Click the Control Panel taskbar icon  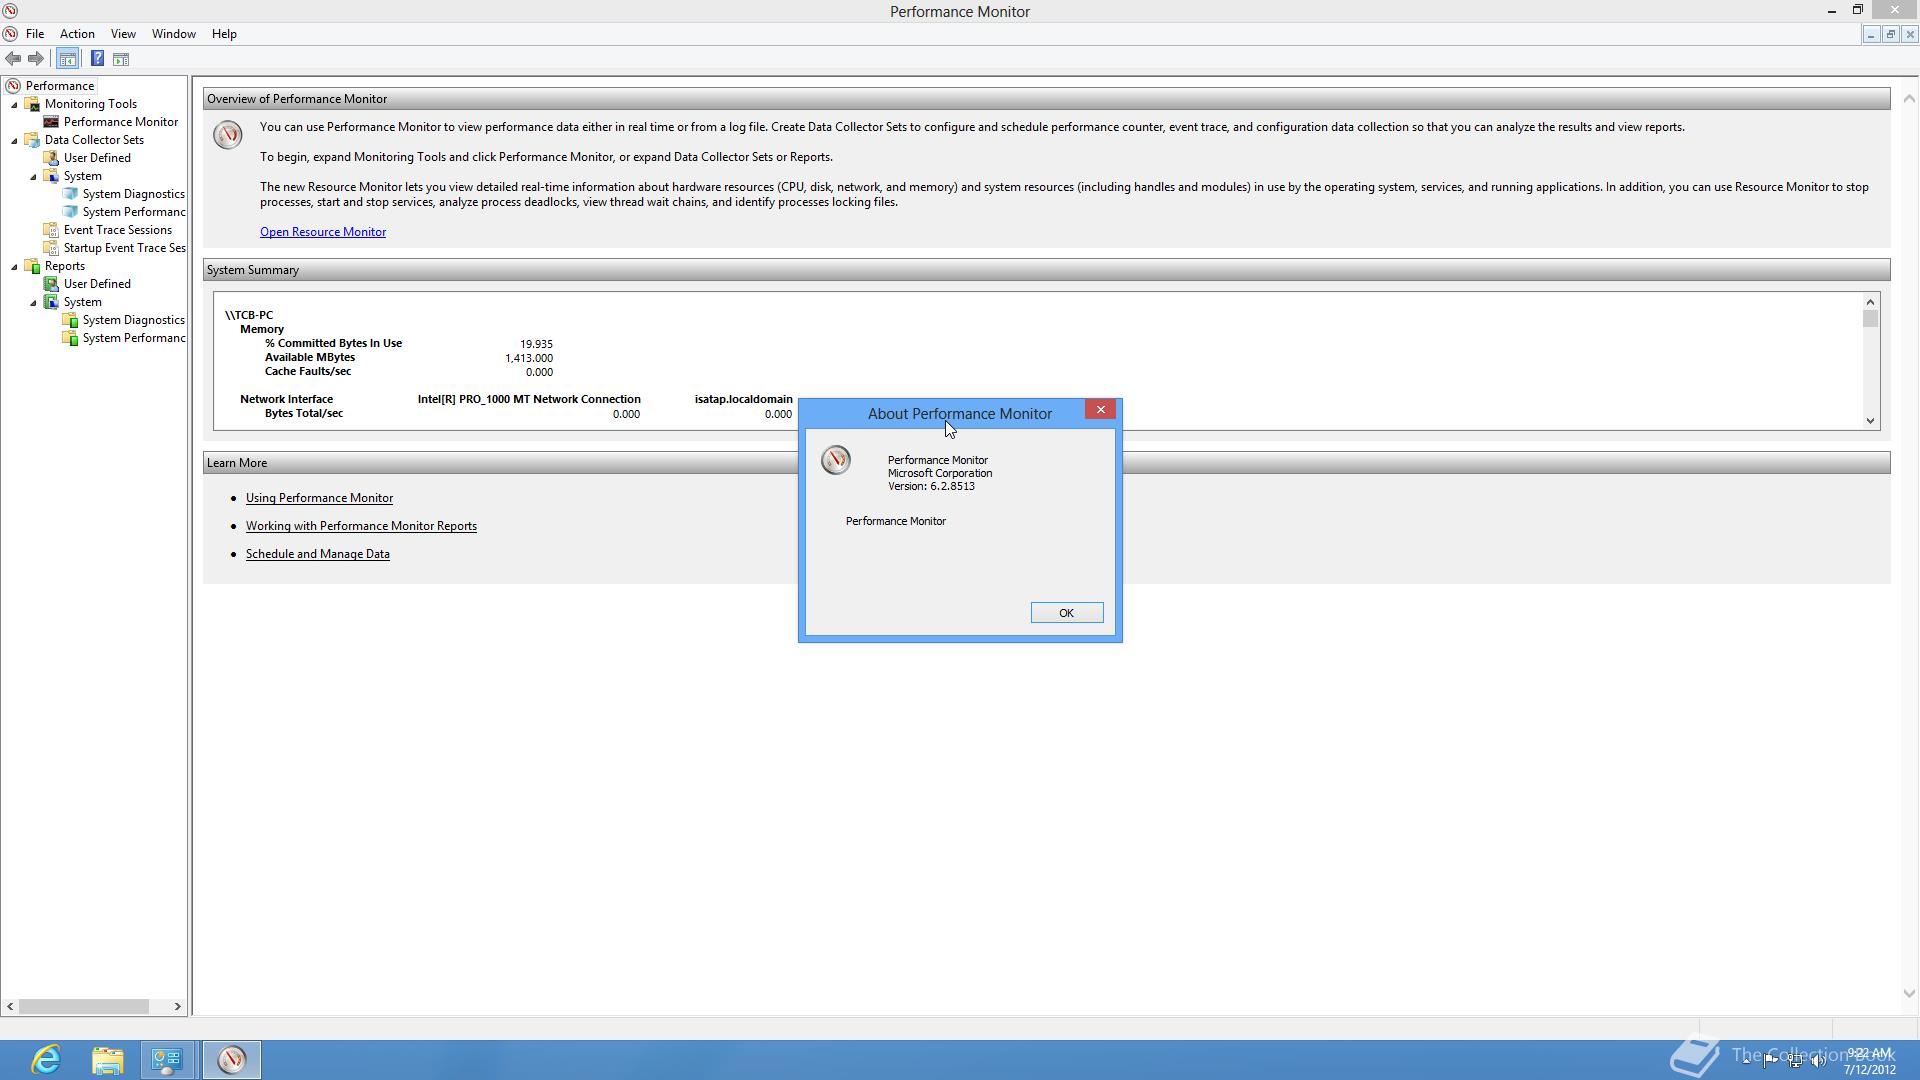[167, 1060]
